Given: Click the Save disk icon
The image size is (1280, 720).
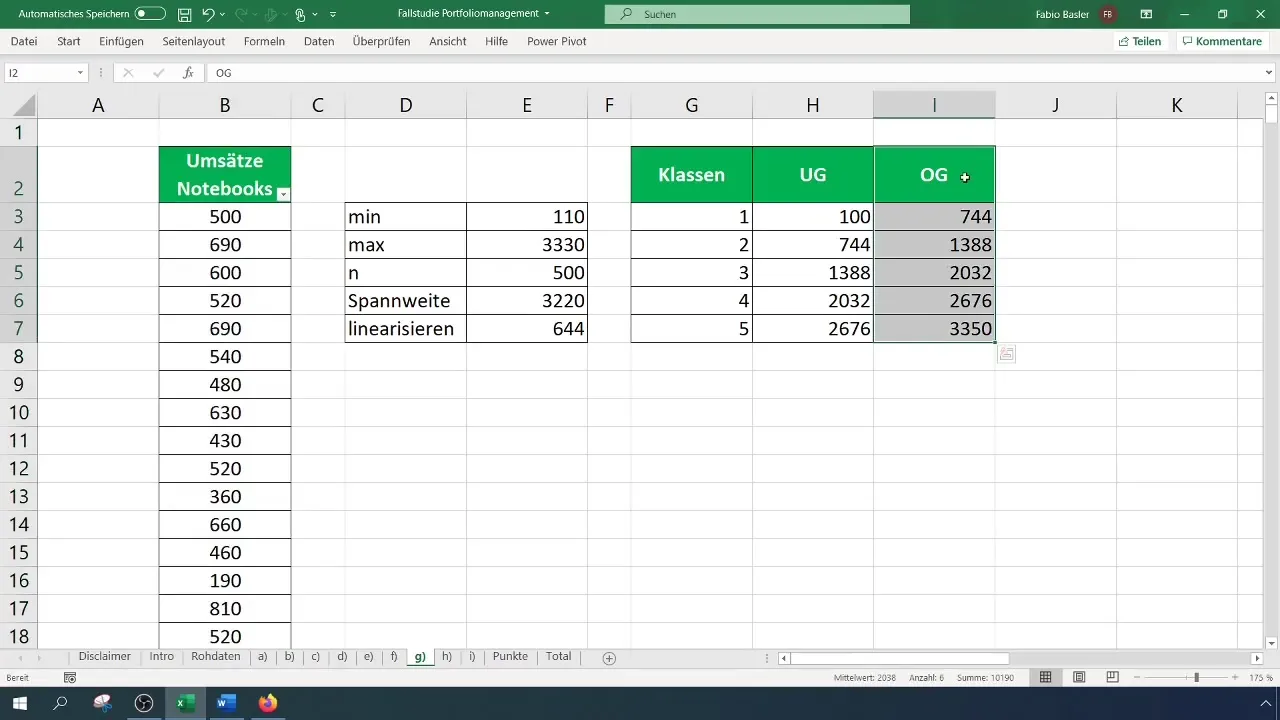Looking at the screenshot, I should point(184,14).
